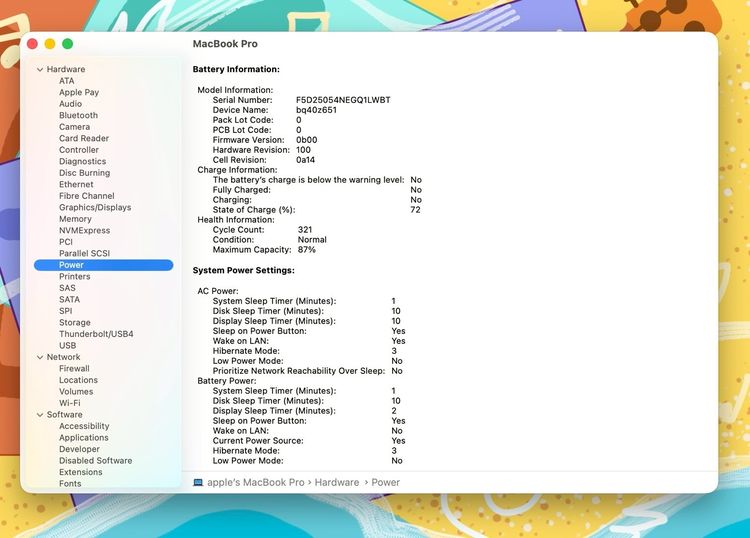Viewport: 750px width, 538px height.
Task: Open Applications under Software
Action: 84,438
